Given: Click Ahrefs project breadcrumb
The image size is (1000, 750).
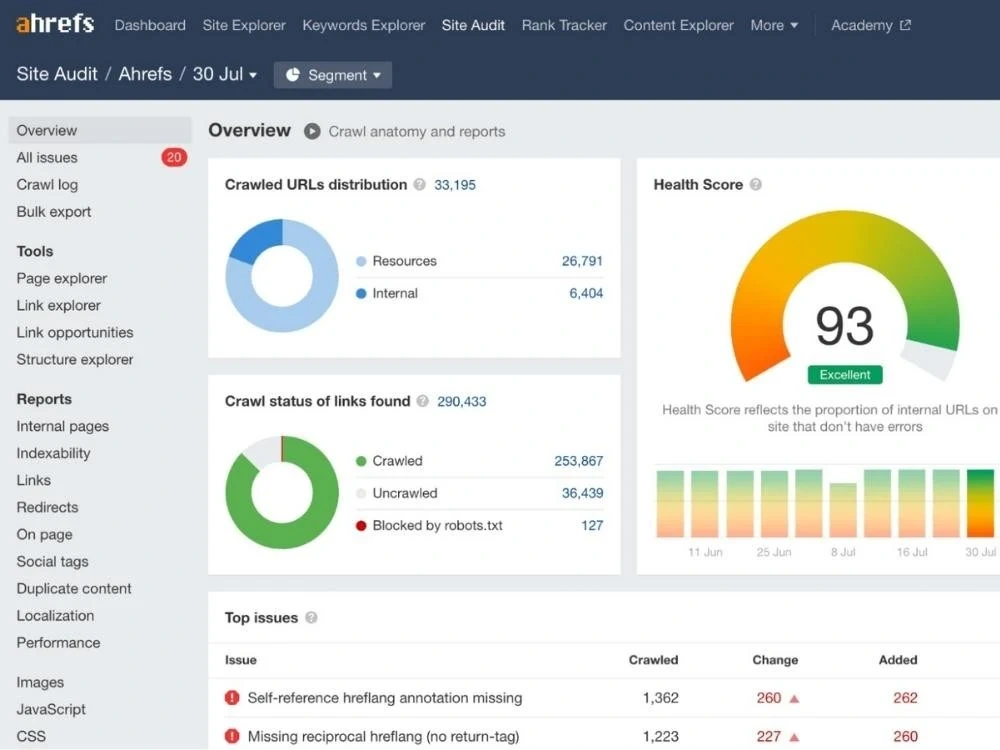Looking at the screenshot, I should click(x=145, y=74).
